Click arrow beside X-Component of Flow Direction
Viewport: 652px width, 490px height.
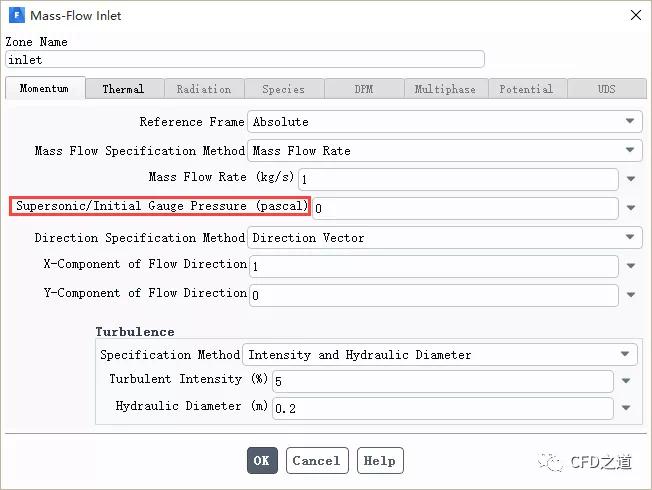631,266
